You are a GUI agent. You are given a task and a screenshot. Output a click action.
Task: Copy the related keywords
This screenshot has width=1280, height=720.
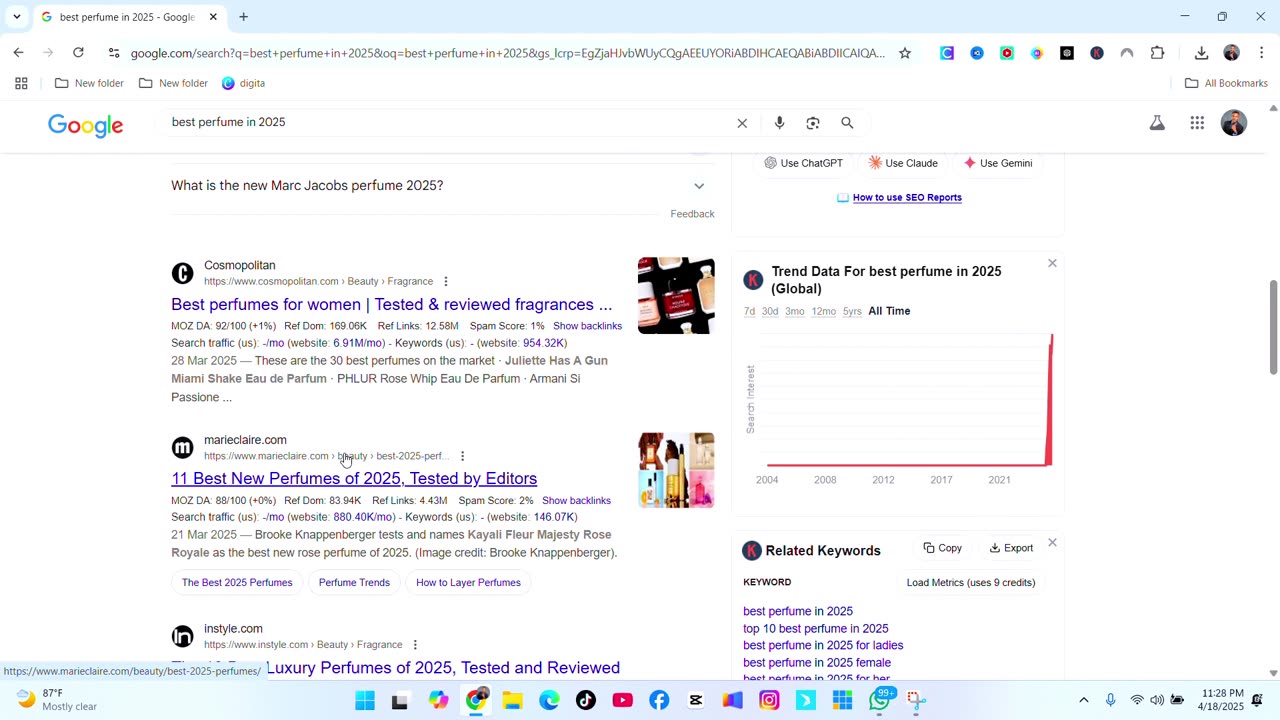[942, 548]
